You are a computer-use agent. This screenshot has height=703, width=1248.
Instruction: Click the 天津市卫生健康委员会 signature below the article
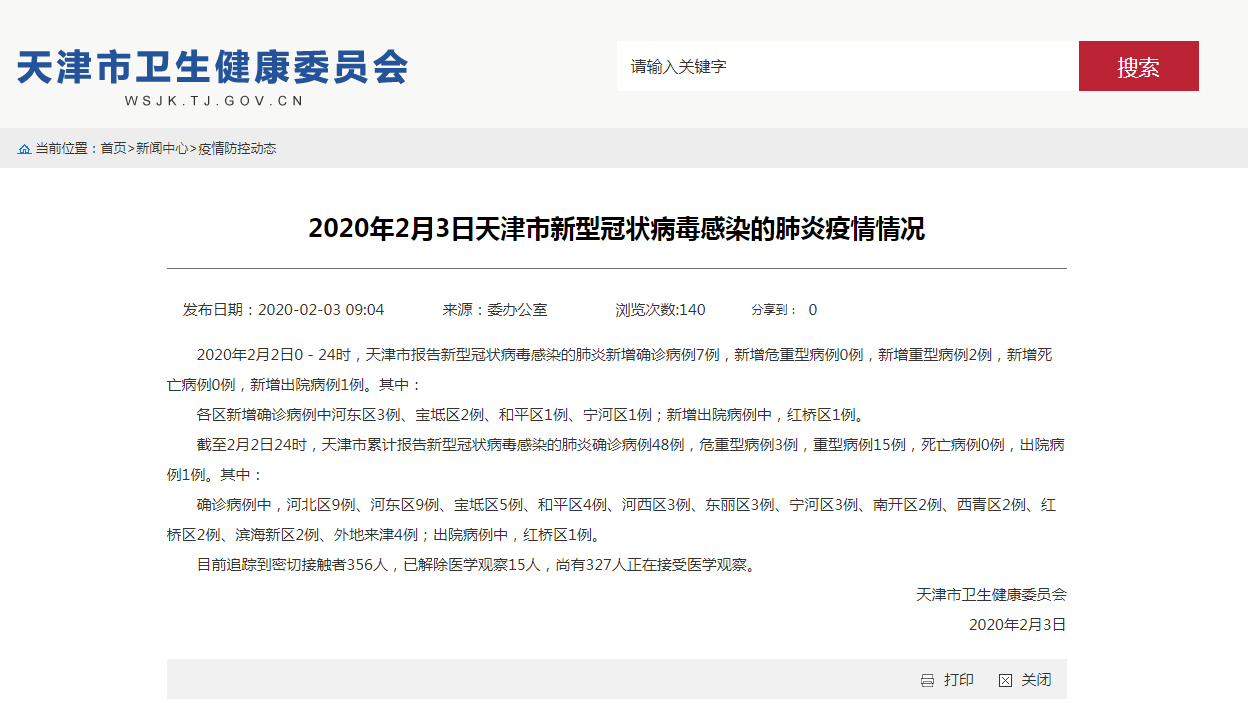(991, 595)
